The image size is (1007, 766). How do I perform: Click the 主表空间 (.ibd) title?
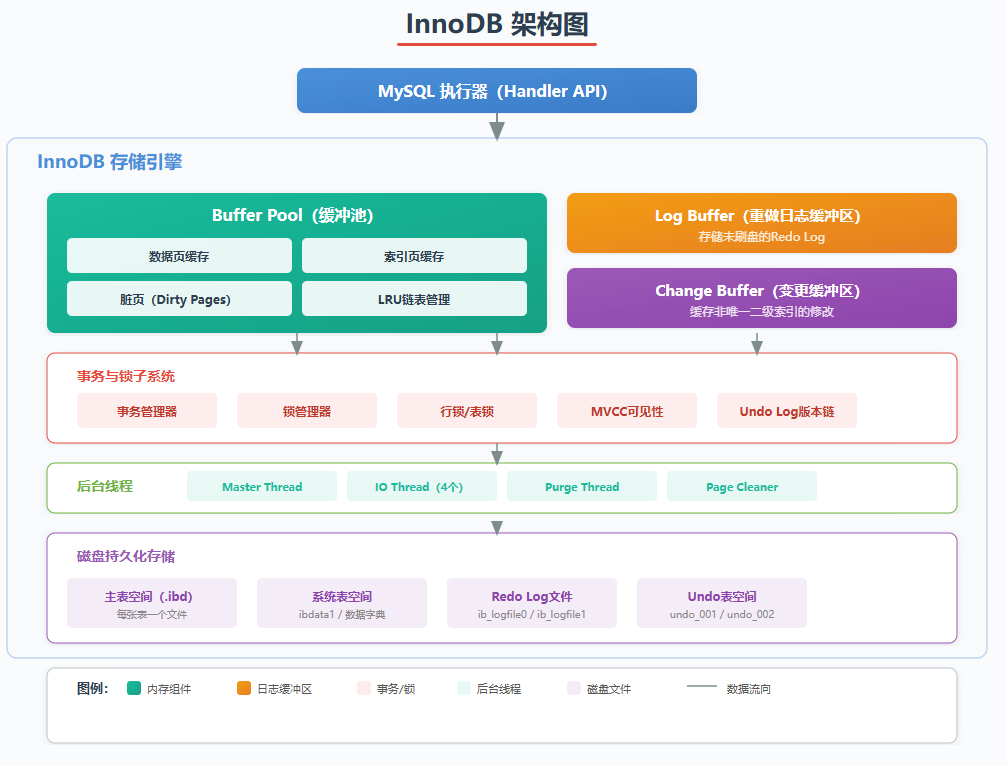click(149, 596)
